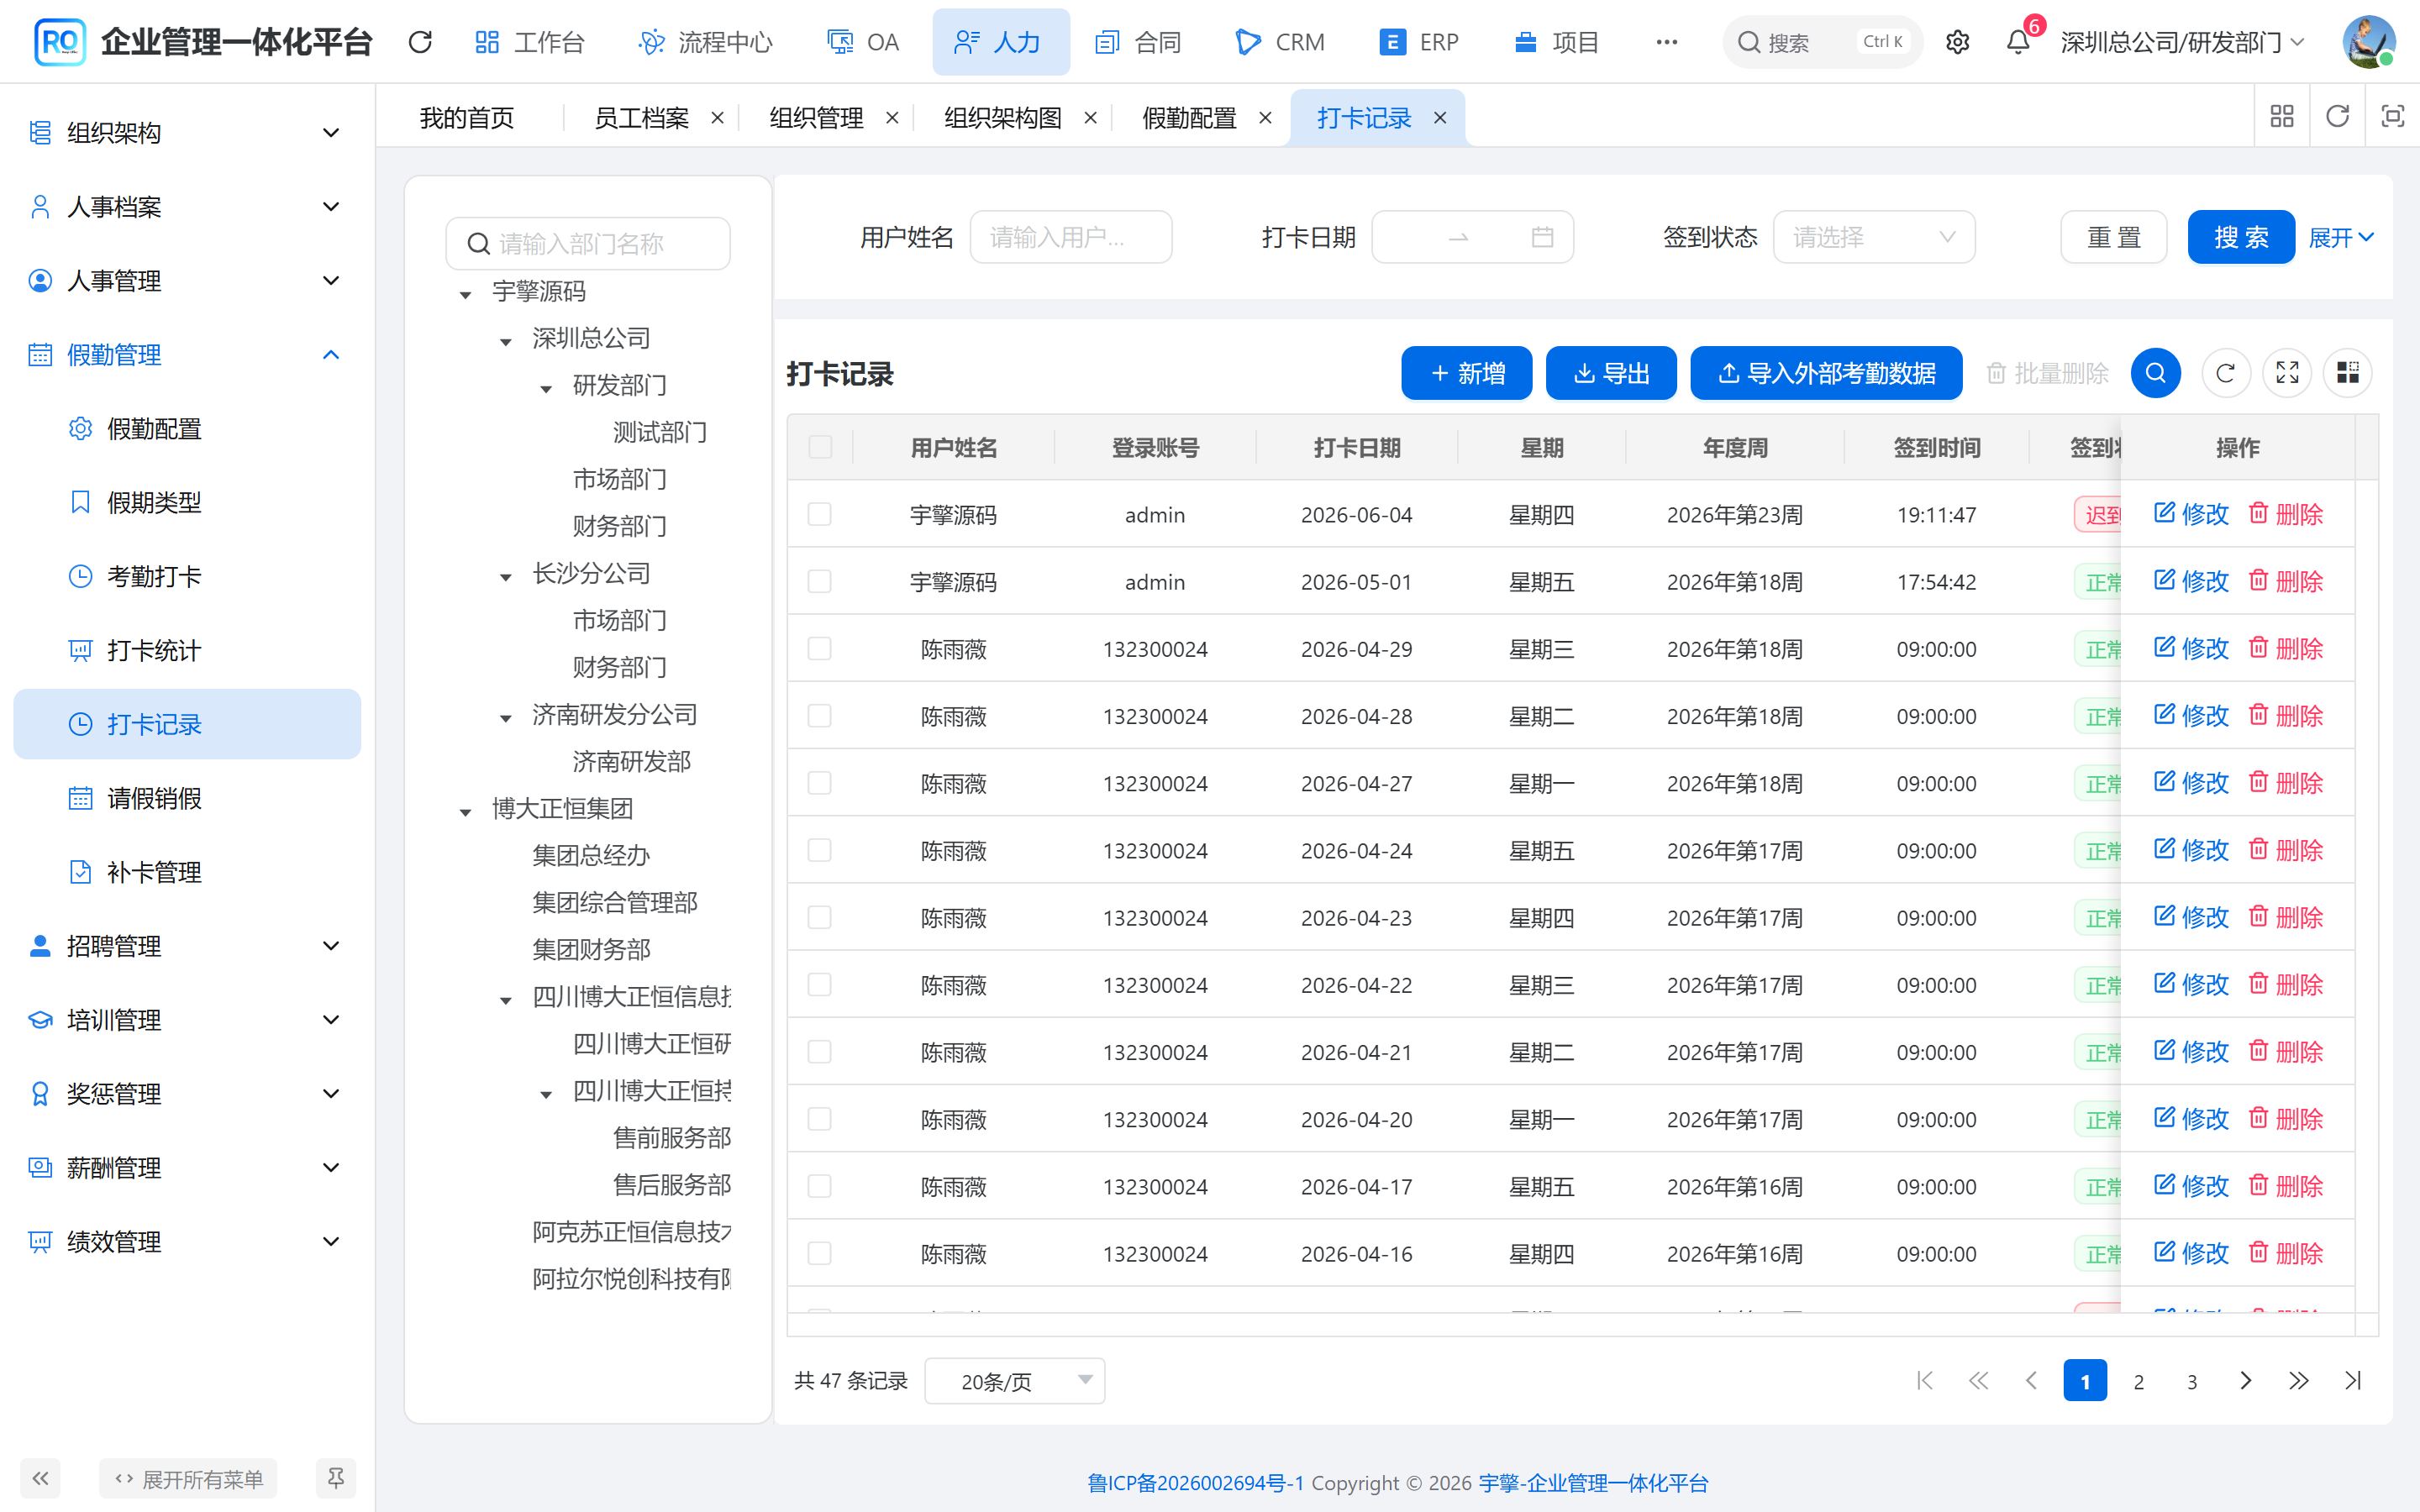Open the CRM top menu
The width and height of the screenshot is (2420, 1512).
click(1280, 42)
